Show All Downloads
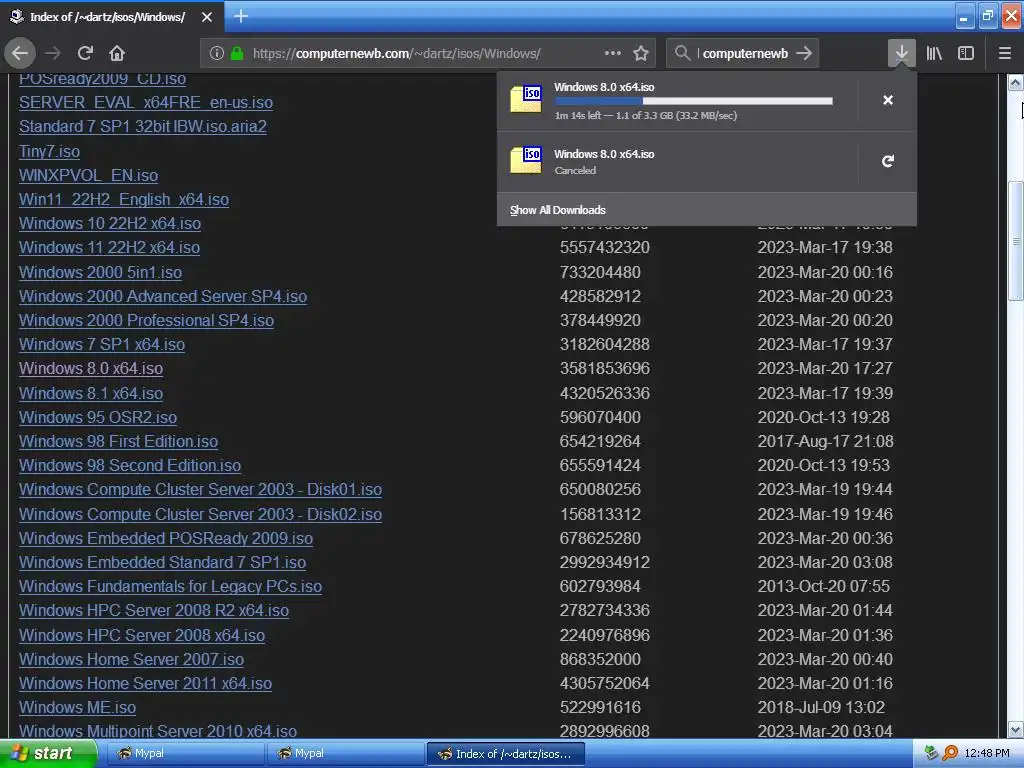The width and height of the screenshot is (1024, 768). 558,210
